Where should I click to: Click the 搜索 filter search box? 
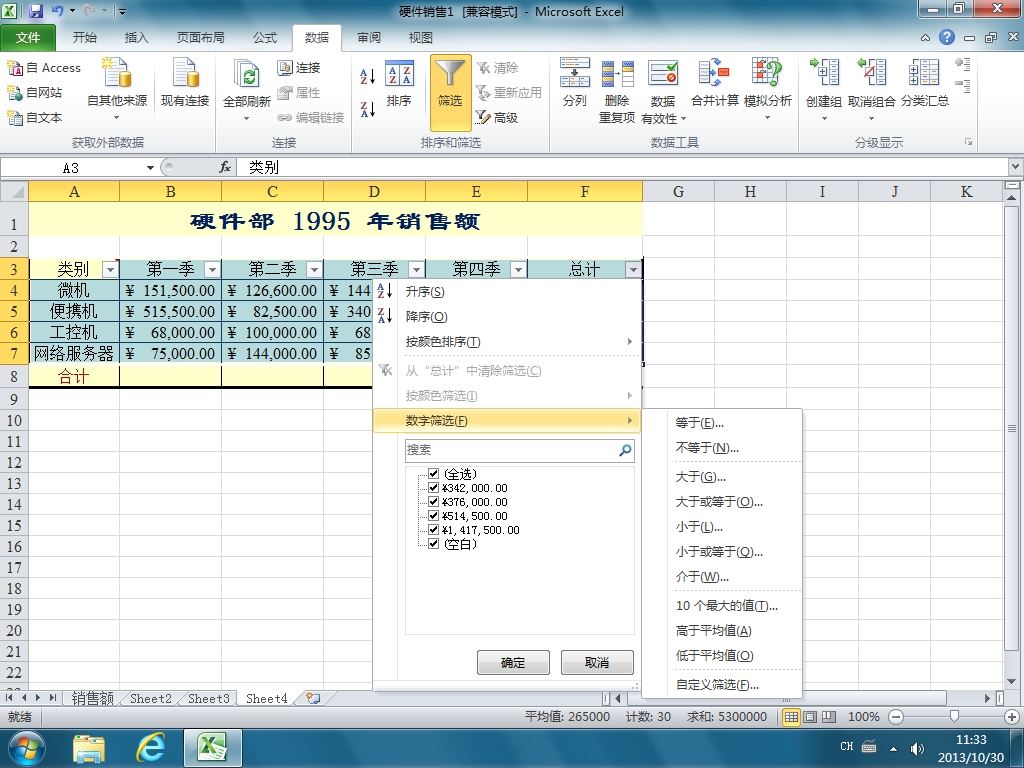pyautogui.click(x=519, y=450)
